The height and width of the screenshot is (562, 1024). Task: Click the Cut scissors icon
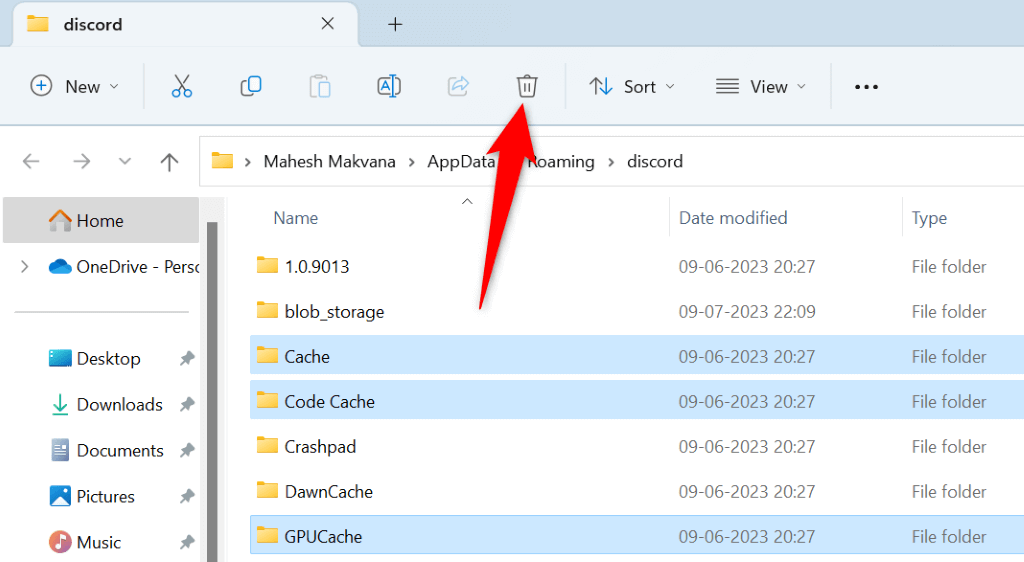tap(182, 86)
